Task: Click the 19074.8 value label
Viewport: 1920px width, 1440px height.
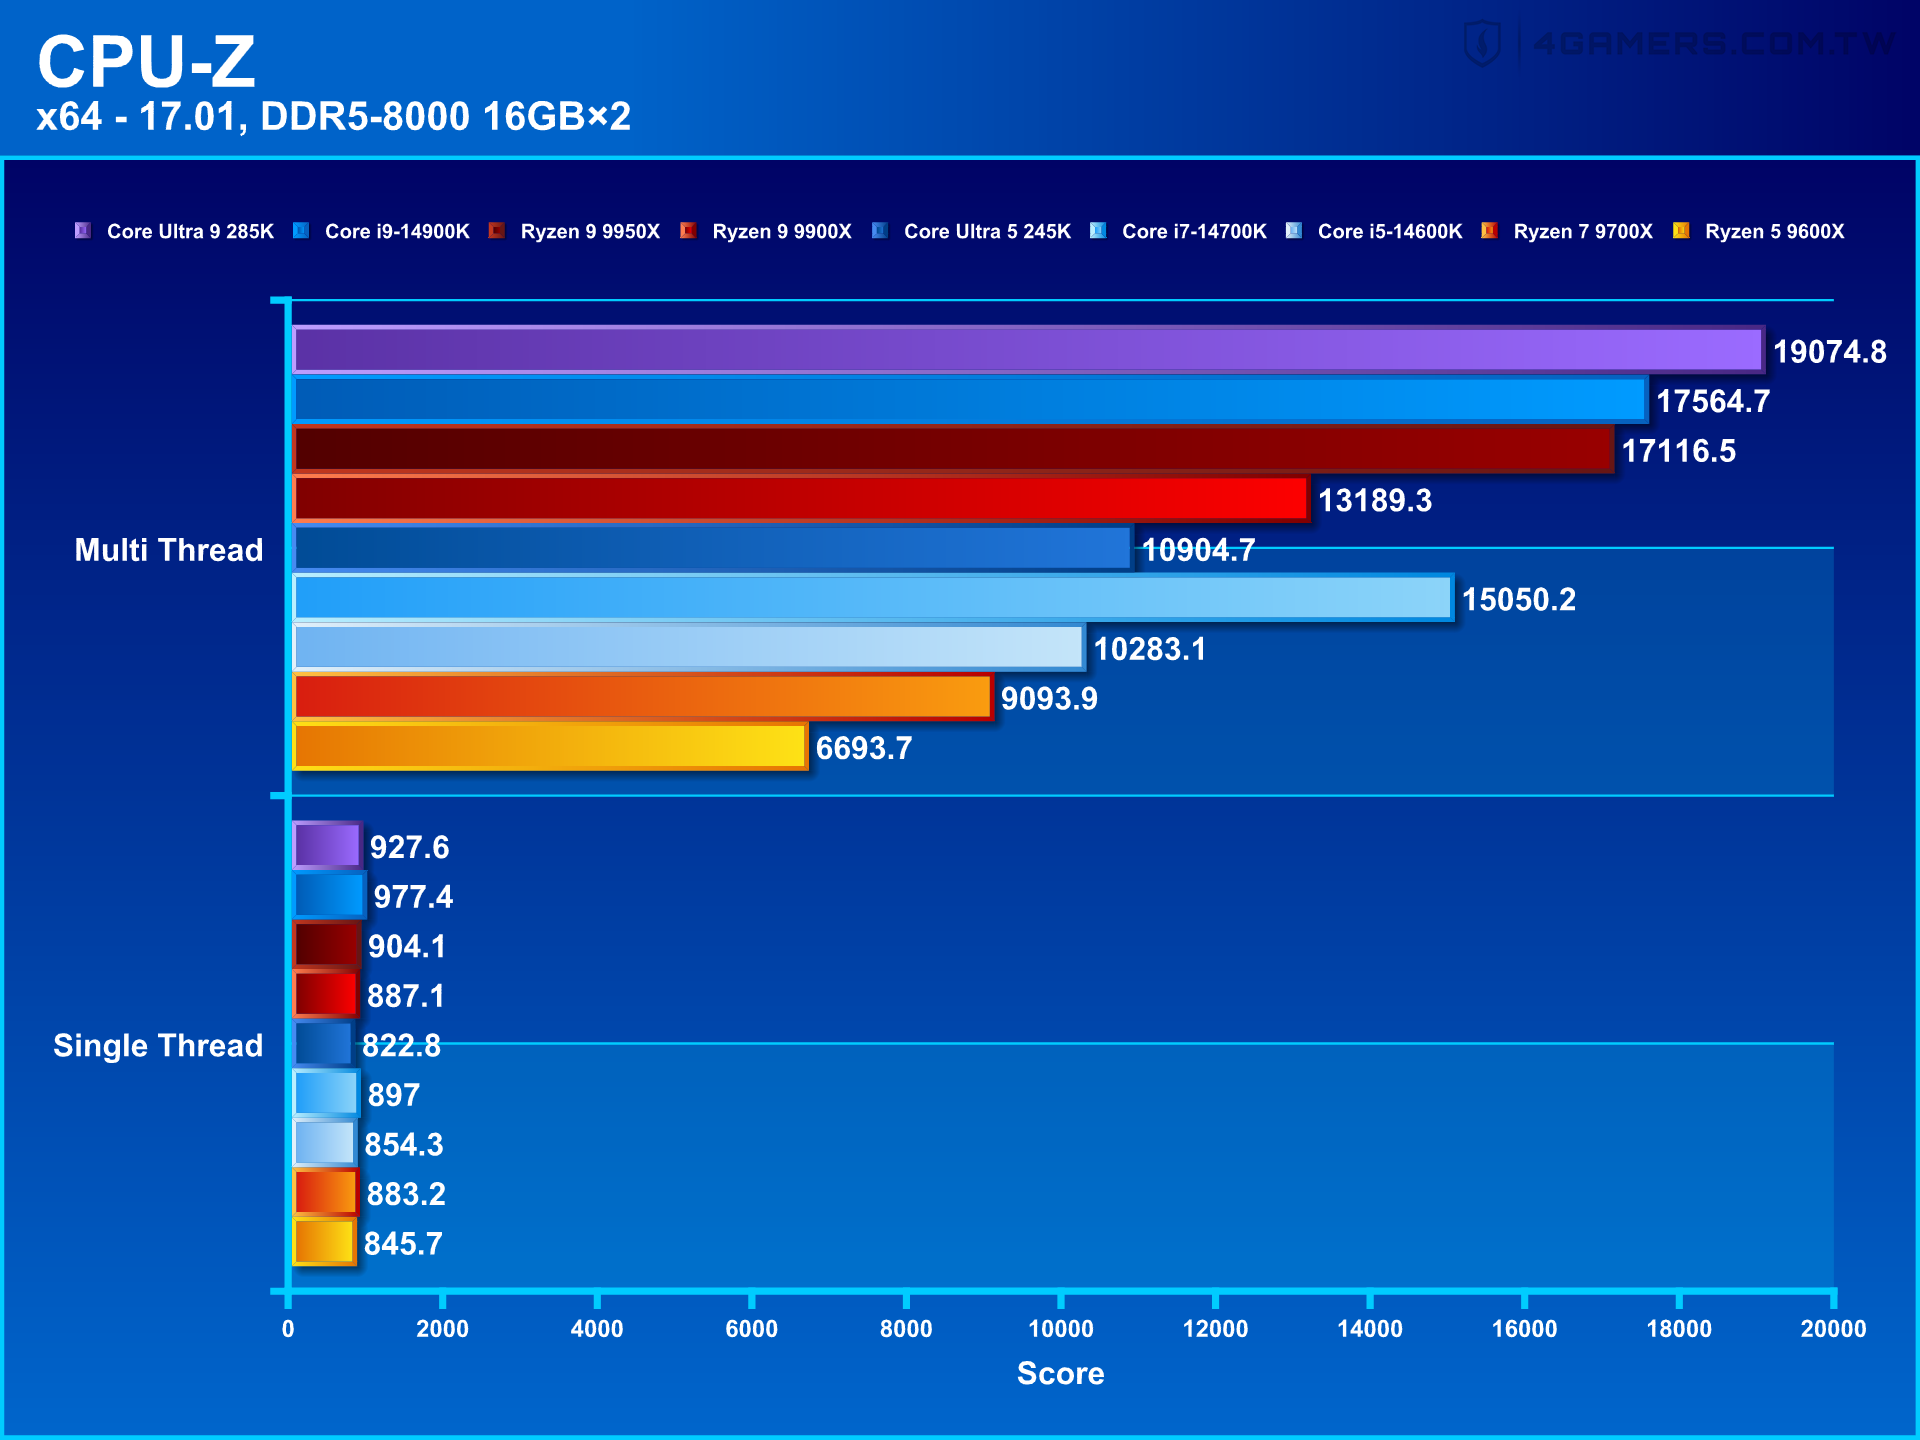Action: (1830, 352)
